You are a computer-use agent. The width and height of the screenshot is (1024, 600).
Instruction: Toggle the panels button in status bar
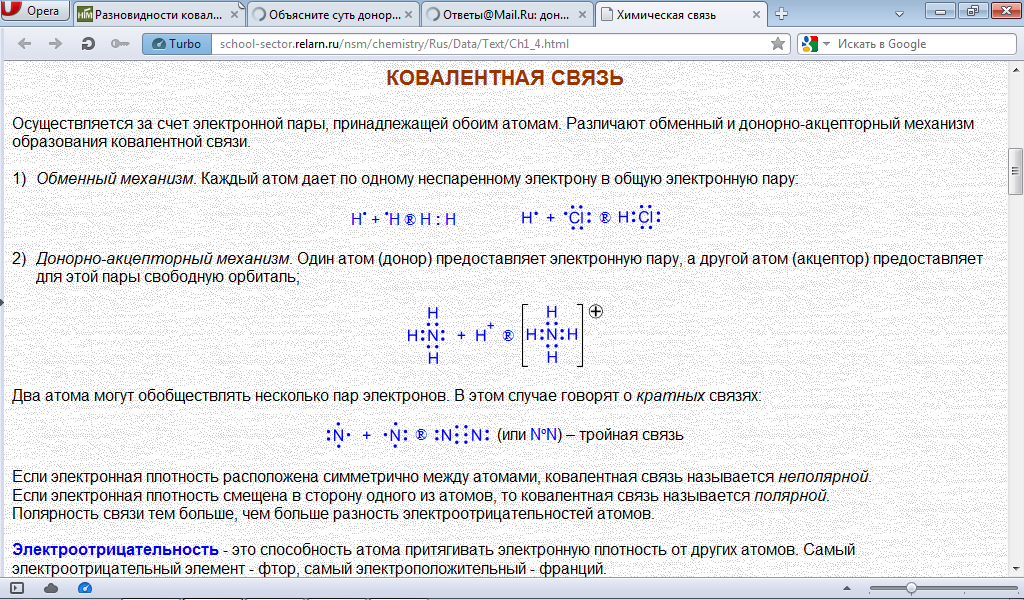point(17,588)
